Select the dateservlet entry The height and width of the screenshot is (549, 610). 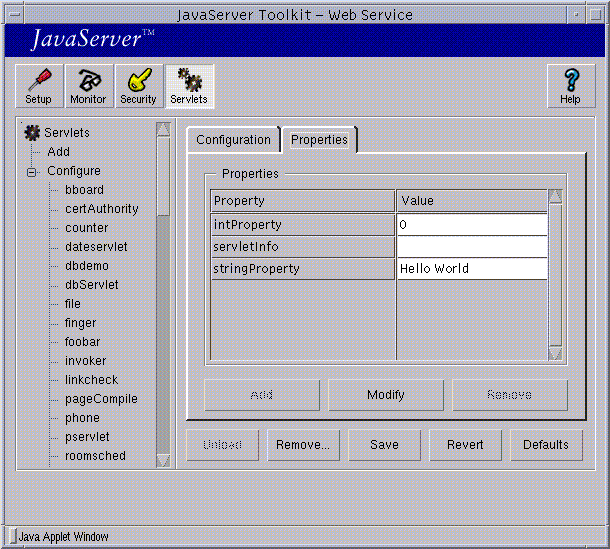pos(96,247)
